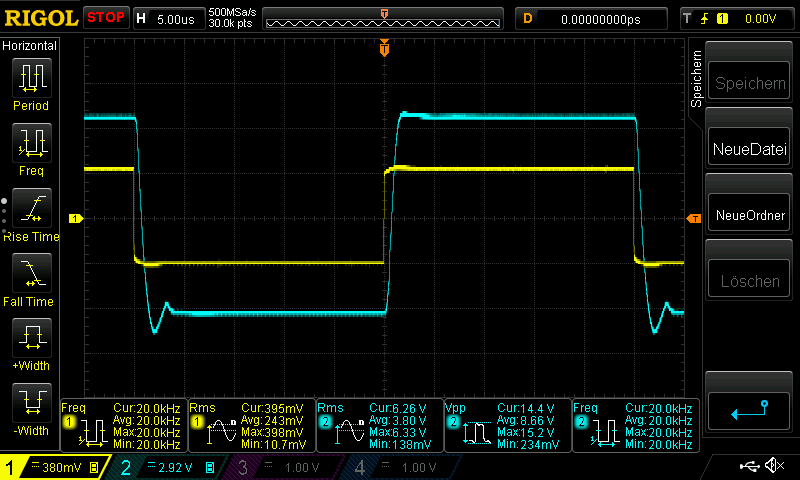This screenshot has height=480, width=800.
Task: Click the Rms Avg:243mV value
Action: click(272, 421)
